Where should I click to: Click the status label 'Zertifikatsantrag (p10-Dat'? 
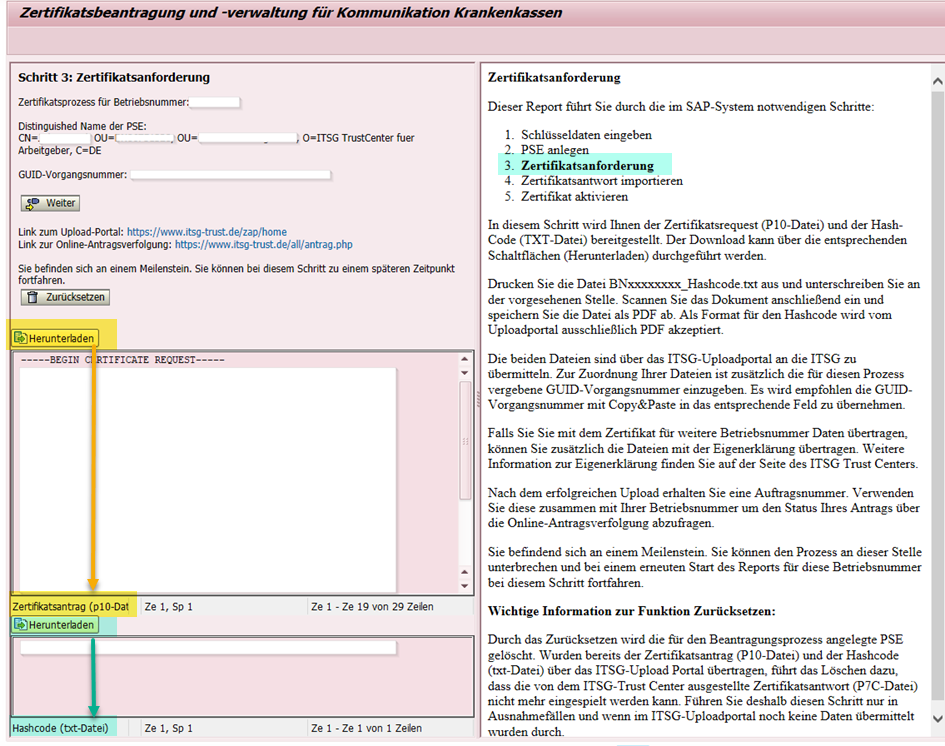[71, 607]
